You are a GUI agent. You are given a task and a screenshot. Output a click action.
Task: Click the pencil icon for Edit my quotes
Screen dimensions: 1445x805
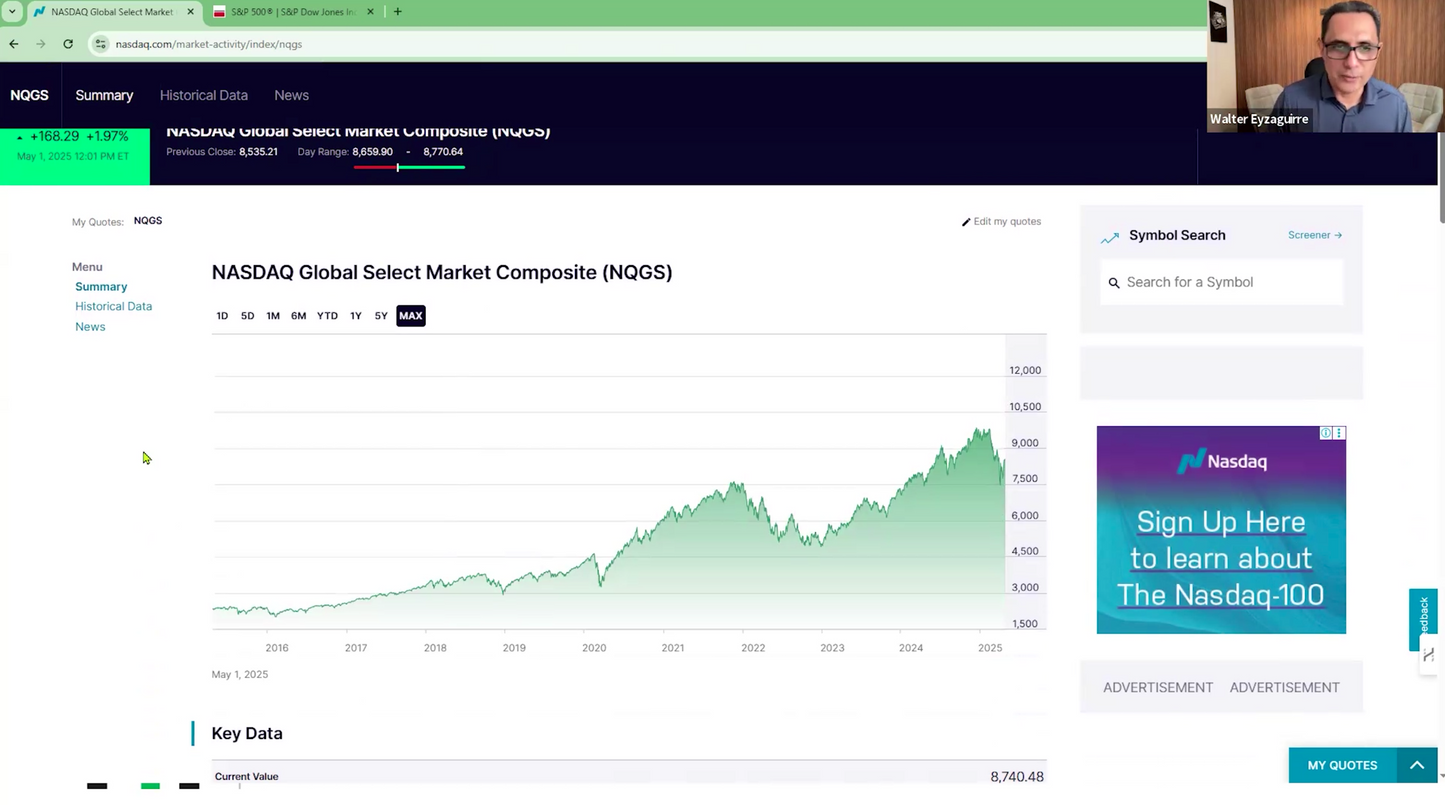click(966, 222)
